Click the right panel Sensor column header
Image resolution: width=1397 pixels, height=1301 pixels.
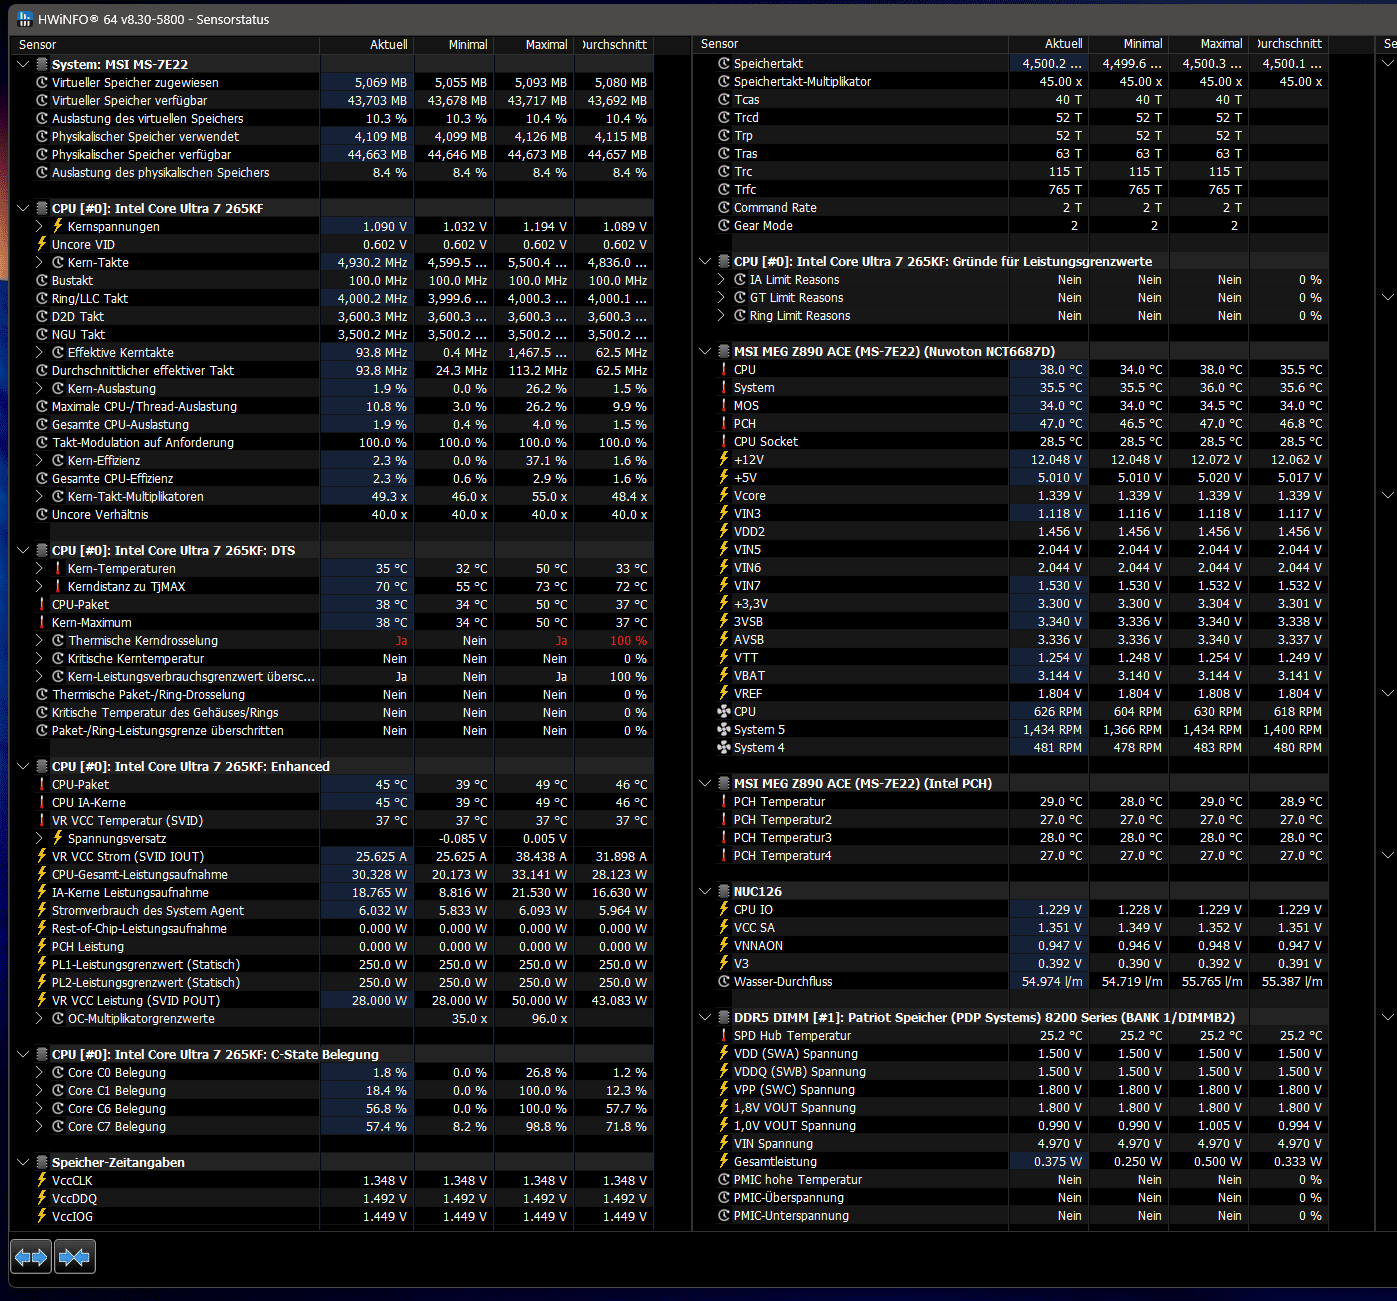[x=850, y=44]
